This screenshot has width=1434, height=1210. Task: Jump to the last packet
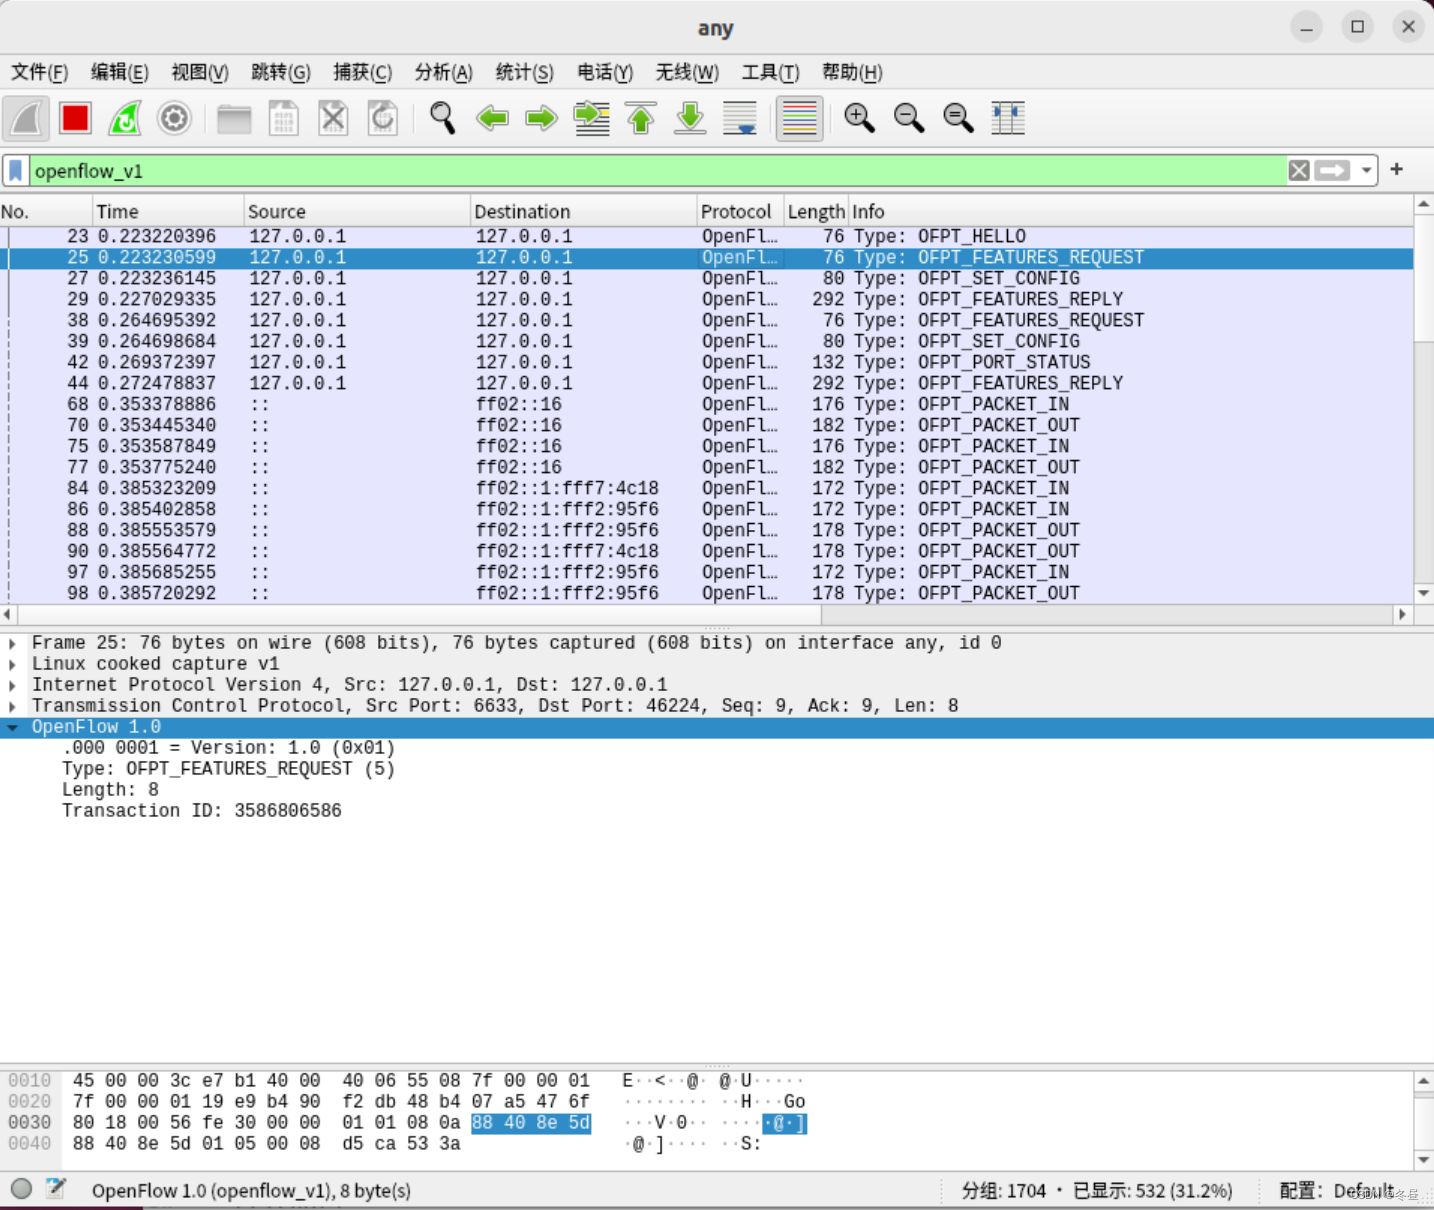[690, 119]
